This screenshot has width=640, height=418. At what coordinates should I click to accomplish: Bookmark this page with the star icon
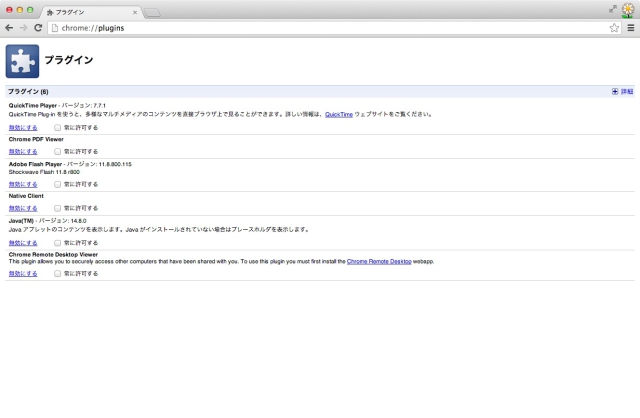[x=614, y=28]
